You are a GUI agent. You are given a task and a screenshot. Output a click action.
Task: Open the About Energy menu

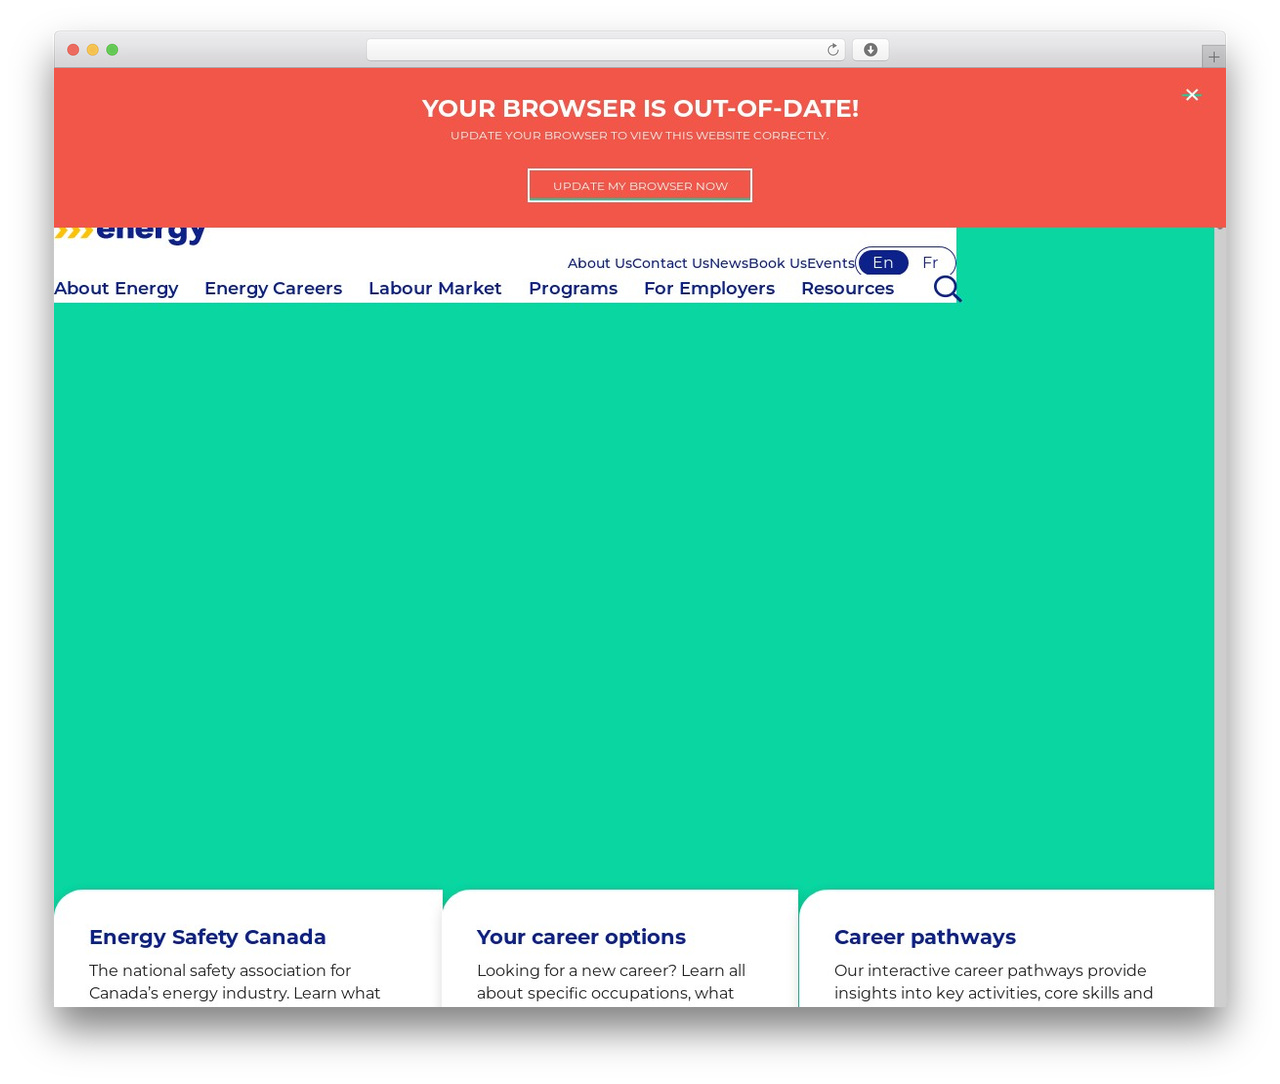click(116, 288)
